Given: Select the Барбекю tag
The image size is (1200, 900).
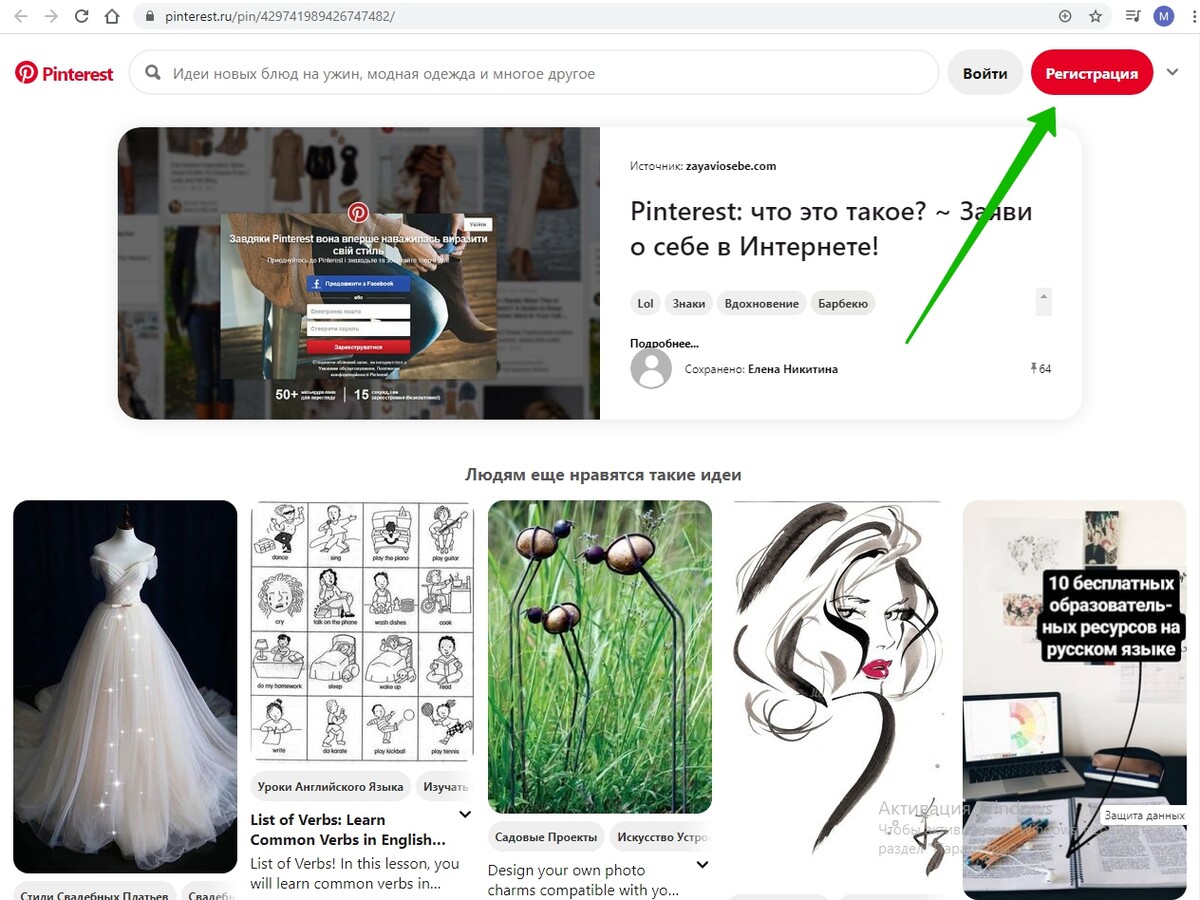Looking at the screenshot, I should click(843, 303).
